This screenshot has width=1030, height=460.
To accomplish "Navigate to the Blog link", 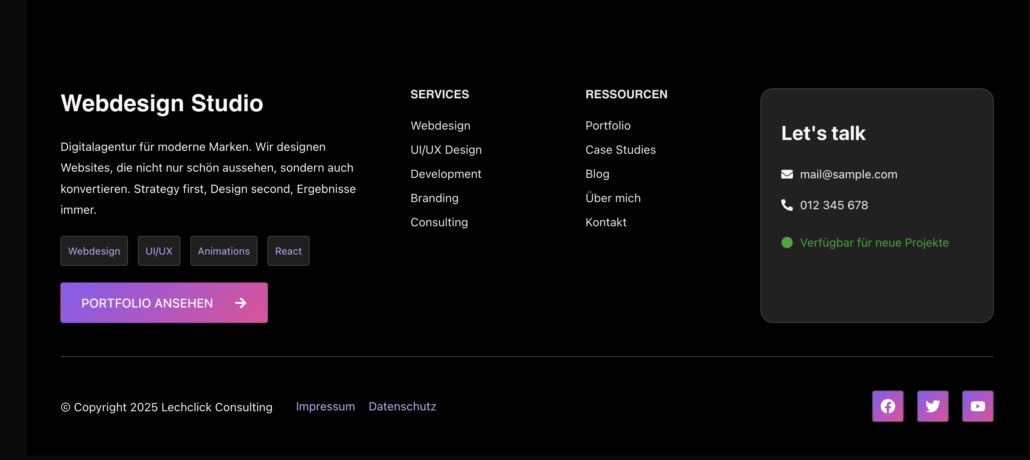I will coord(597,174).
